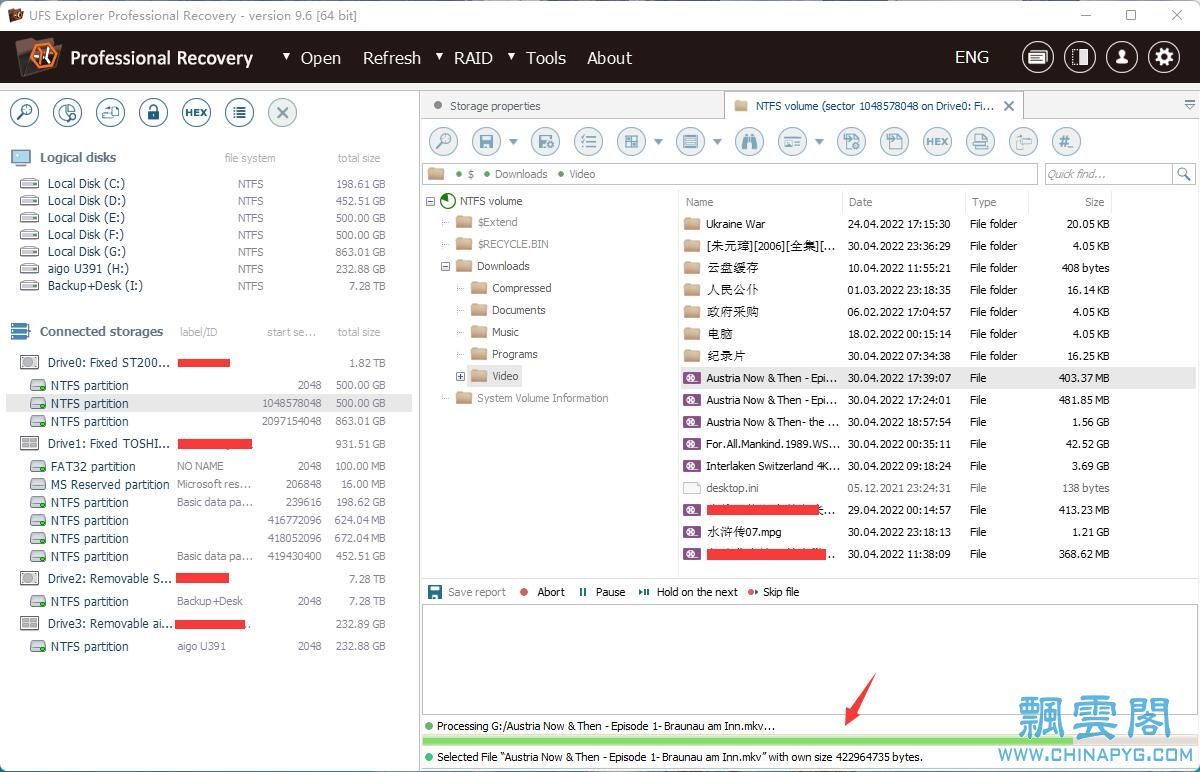Screen dimensions: 1200x772
Task: Click the padlock decrypt storage icon
Action: (153, 112)
